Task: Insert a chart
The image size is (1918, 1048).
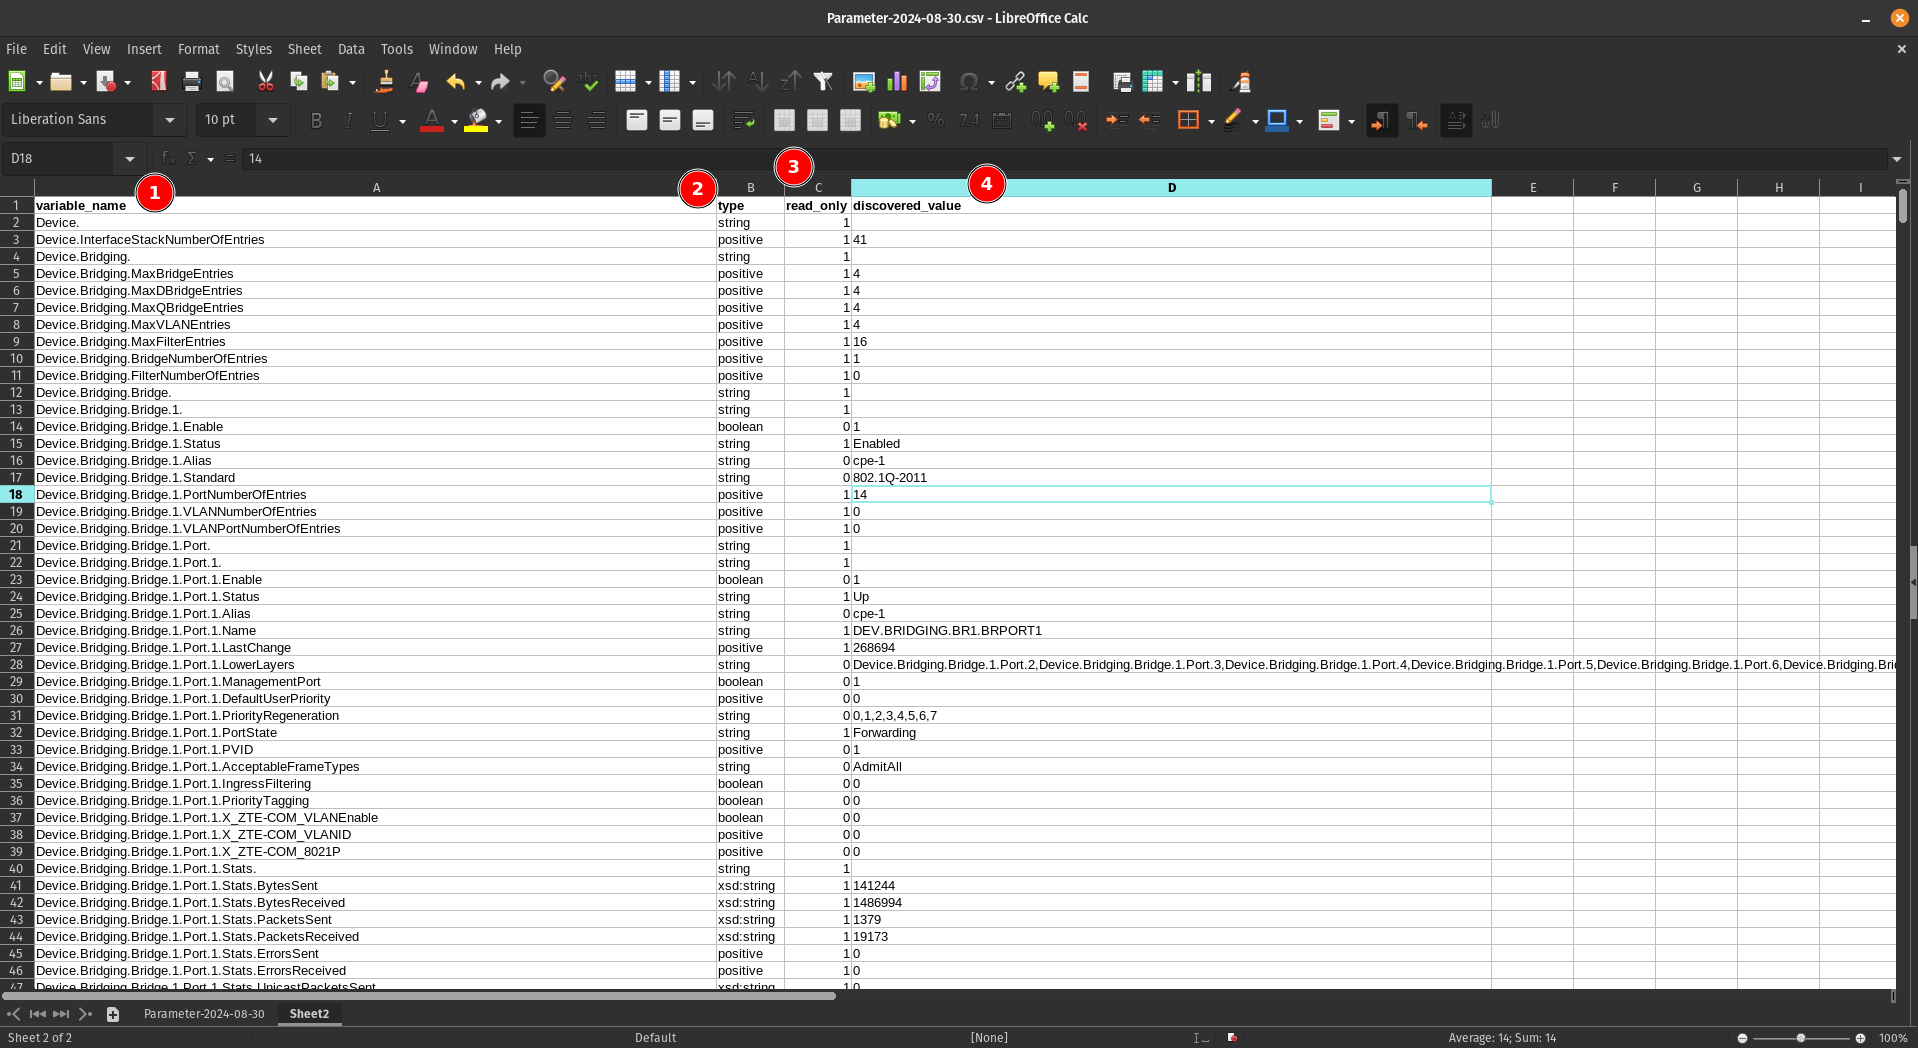Action: point(896,81)
